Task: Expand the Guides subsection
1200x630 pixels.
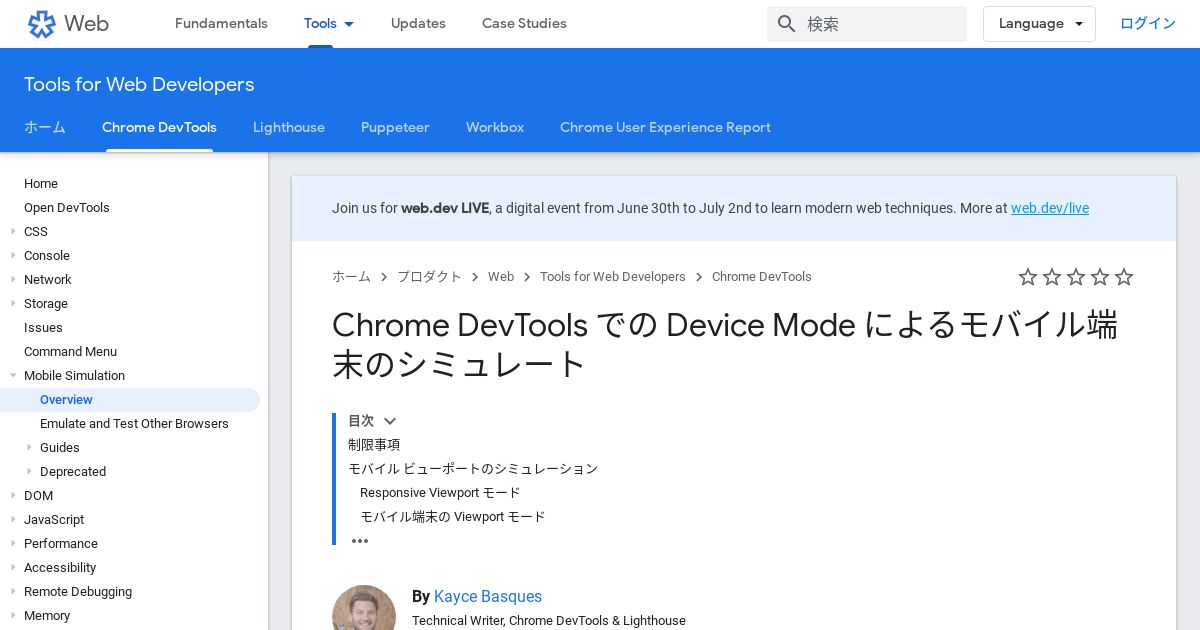Action: (30, 448)
